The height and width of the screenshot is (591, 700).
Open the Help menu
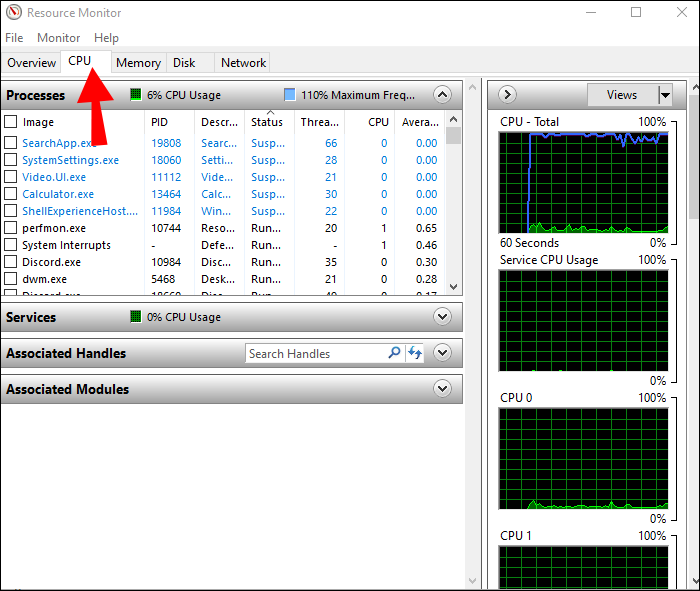(106, 37)
